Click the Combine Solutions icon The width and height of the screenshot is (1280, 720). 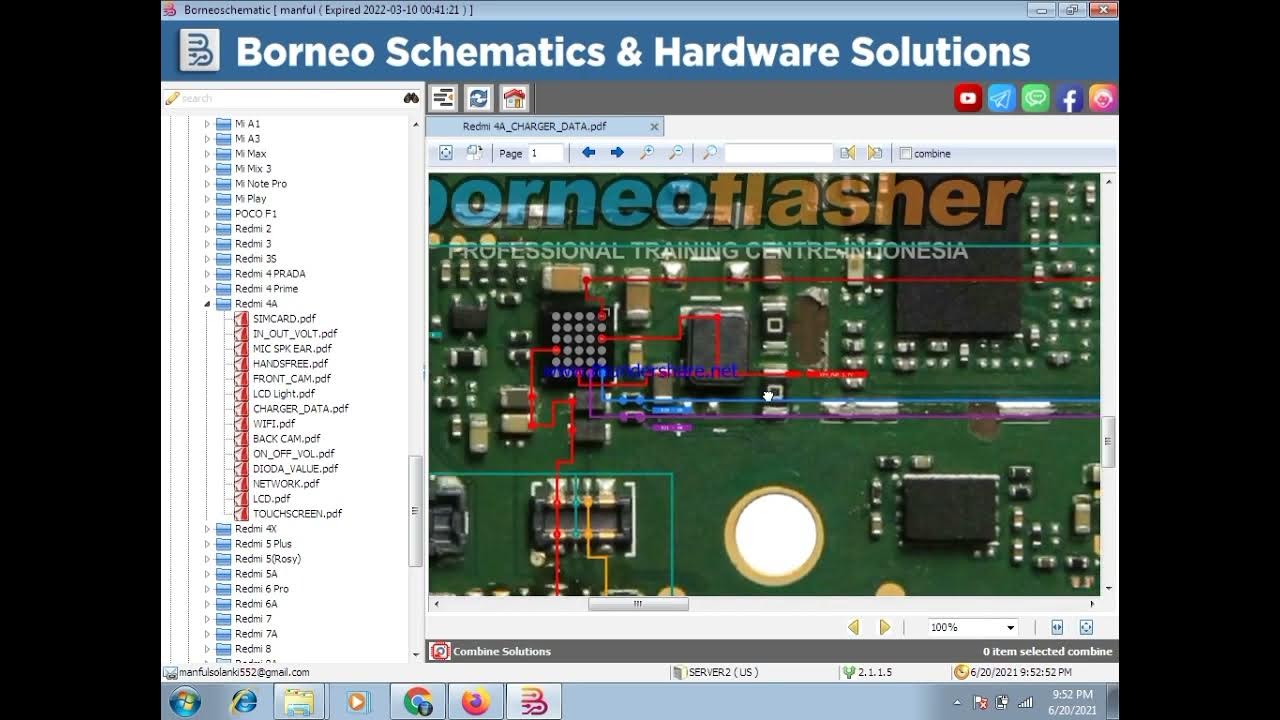point(440,651)
